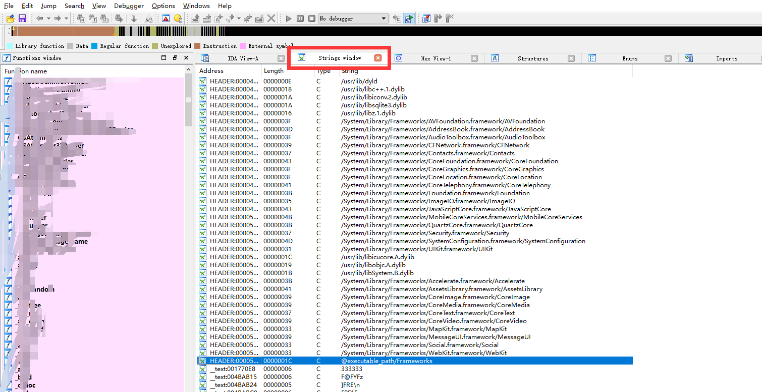
Task: Jump forward with the right arrow
Action: (57, 18)
